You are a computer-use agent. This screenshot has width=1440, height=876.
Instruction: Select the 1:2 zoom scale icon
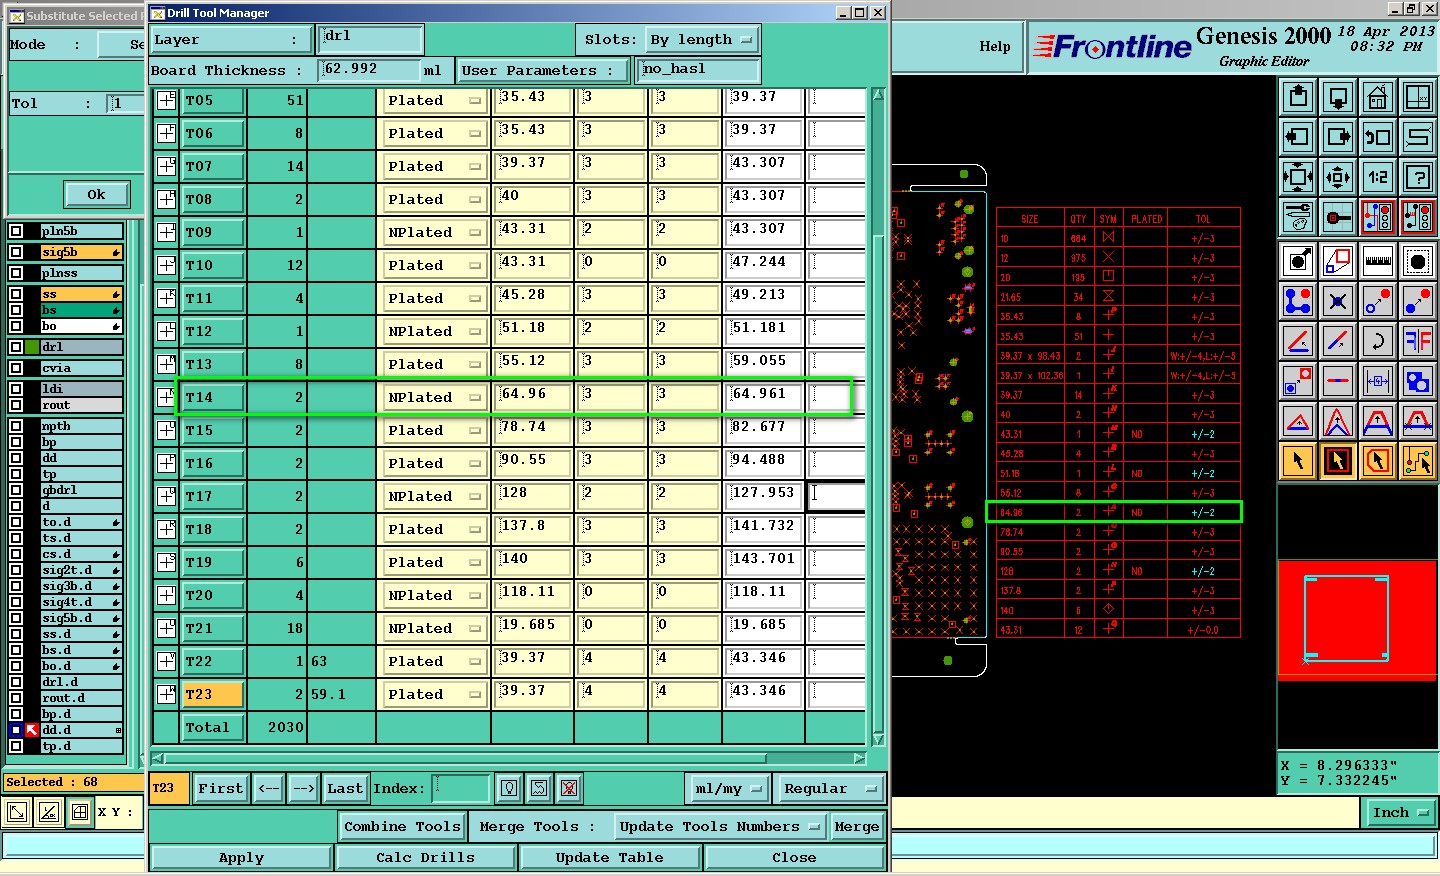1378,178
